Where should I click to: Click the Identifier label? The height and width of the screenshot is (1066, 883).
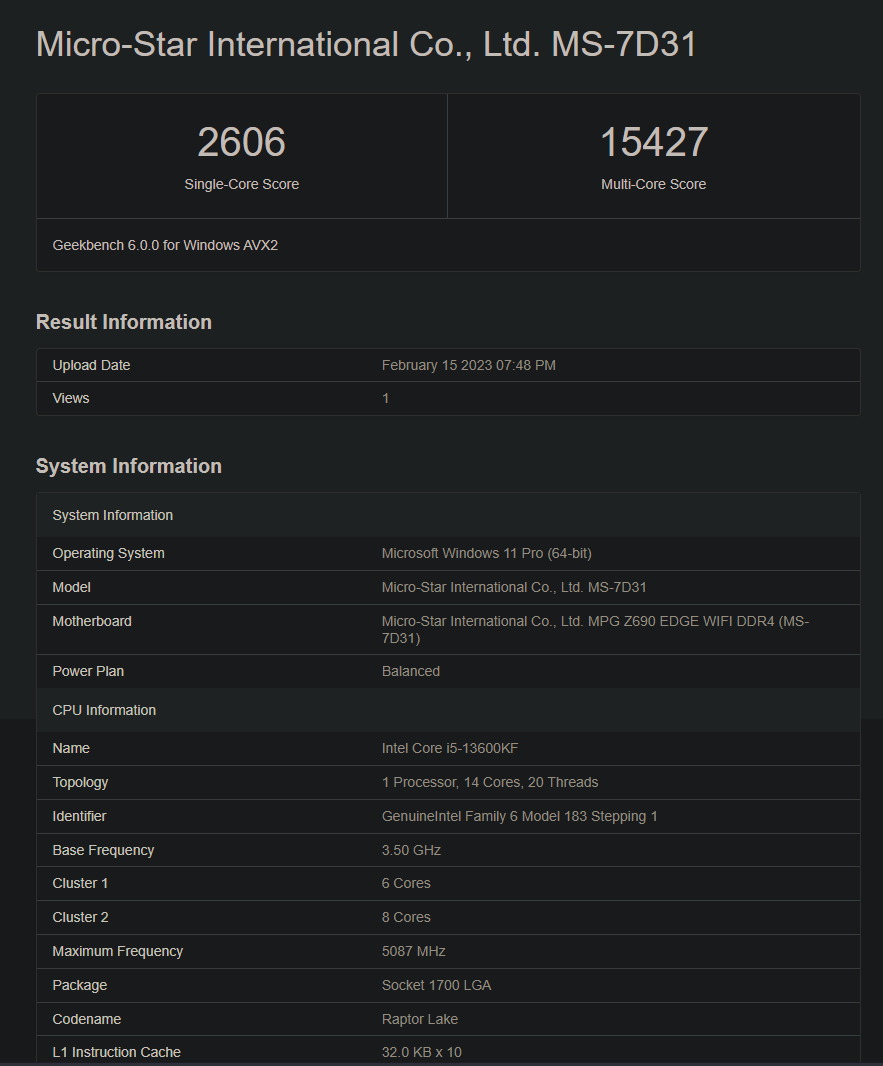80,816
